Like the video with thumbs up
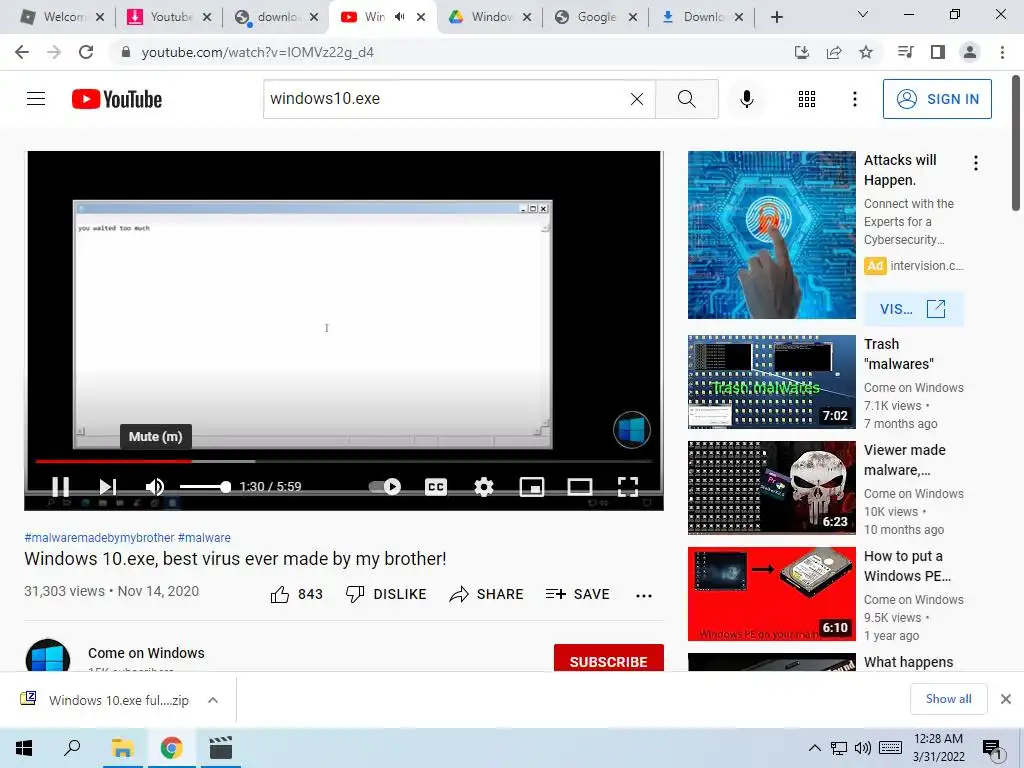This screenshot has height=768, width=1024. (x=296, y=594)
